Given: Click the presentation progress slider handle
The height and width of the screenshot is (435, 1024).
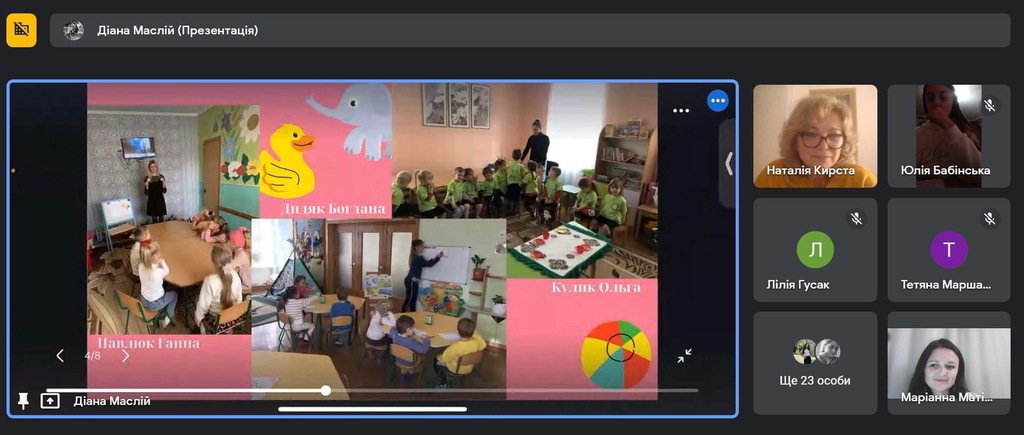Looking at the screenshot, I should 326,390.
